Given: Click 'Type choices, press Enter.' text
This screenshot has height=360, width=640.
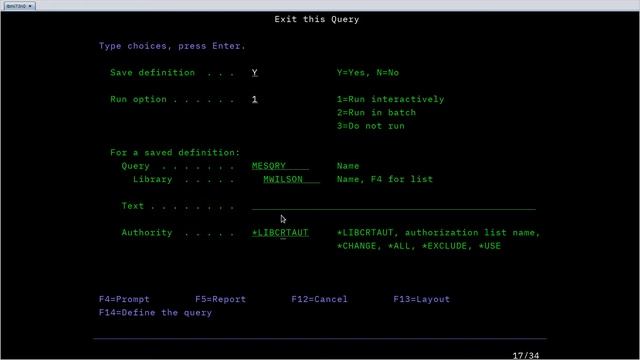Looking at the screenshot, I should 172,46.
